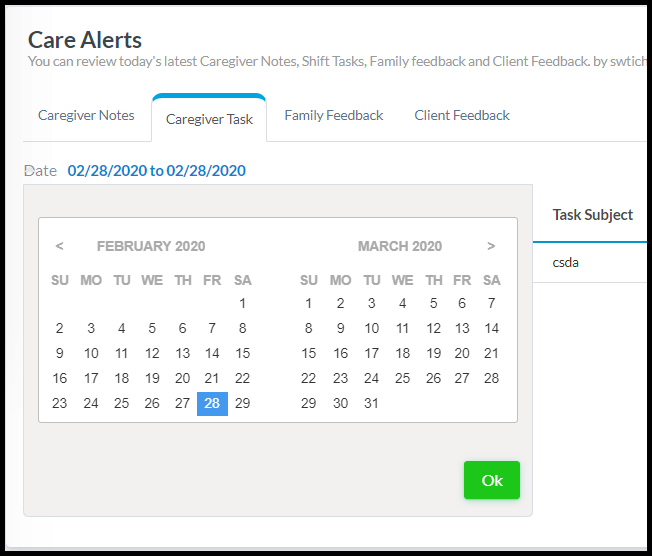The width and height of the screenshot is (652, 556).
Task: Choose February 14 in the calendar
Action: (x=212, y=354)
